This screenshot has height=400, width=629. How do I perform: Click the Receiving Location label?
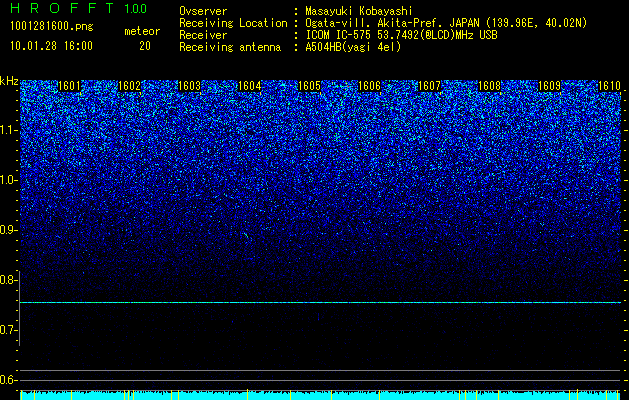pyautogui.click(x=233, y=23)
